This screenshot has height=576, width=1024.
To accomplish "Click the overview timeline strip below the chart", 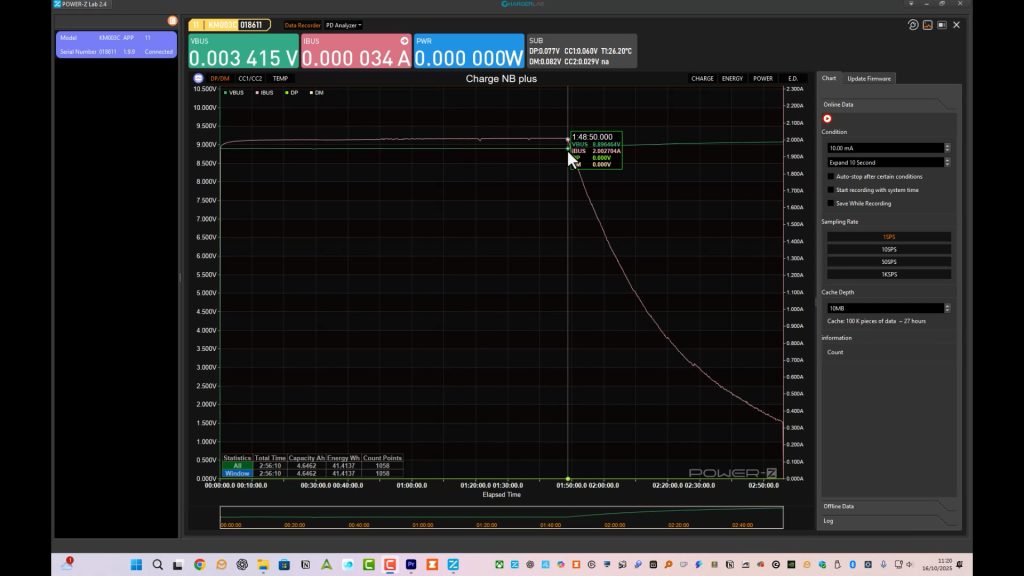I will (500, 516).
